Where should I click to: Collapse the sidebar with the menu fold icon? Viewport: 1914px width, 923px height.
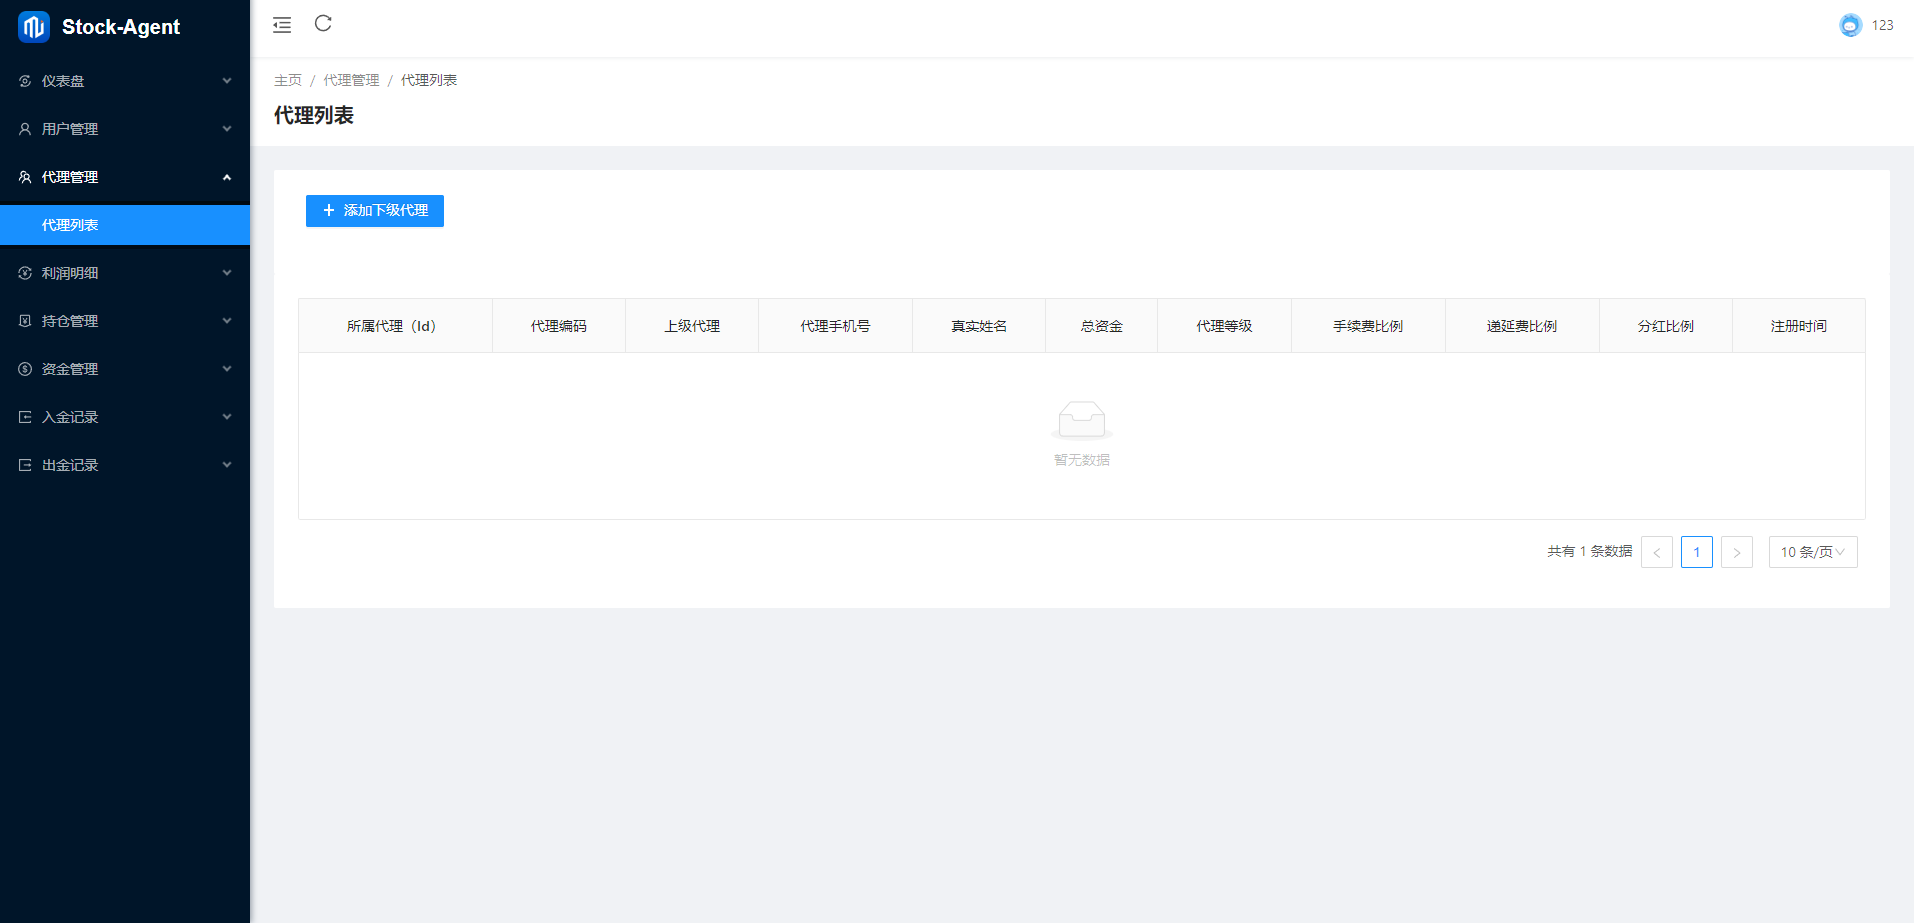pos(282,25)
